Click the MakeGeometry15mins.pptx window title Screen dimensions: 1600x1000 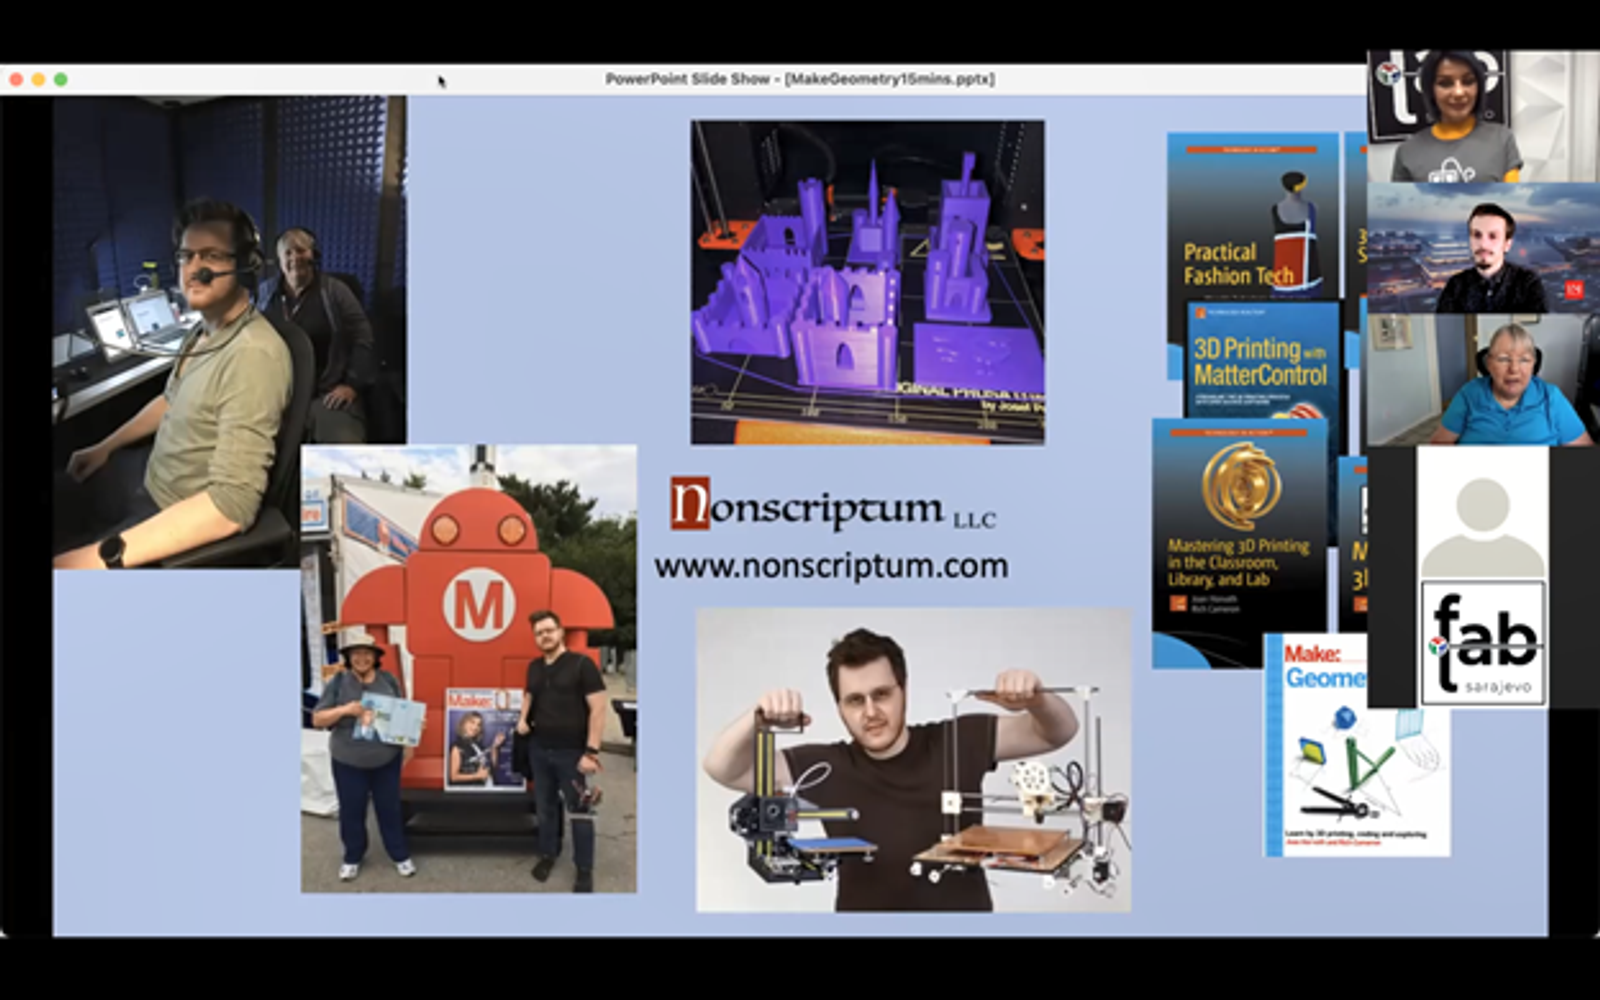click(x=800, y=79)
